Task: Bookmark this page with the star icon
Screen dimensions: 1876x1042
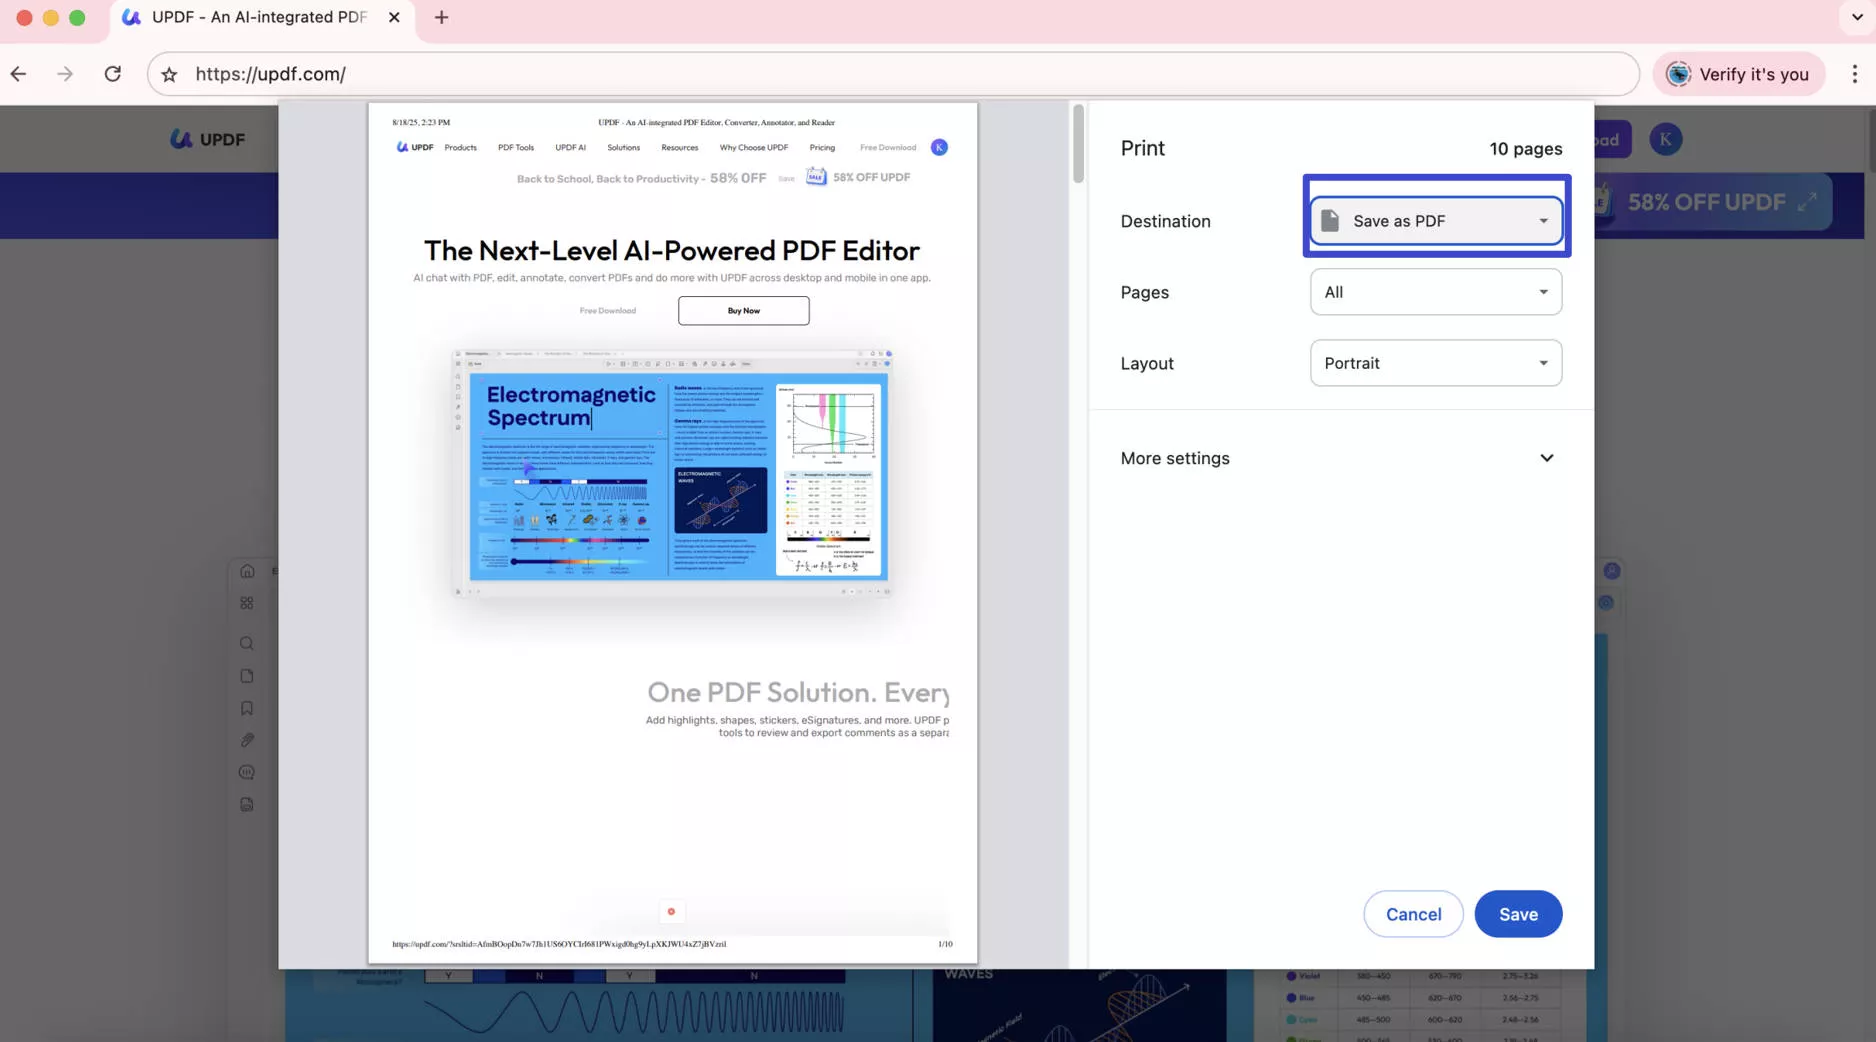Action: 170,74
